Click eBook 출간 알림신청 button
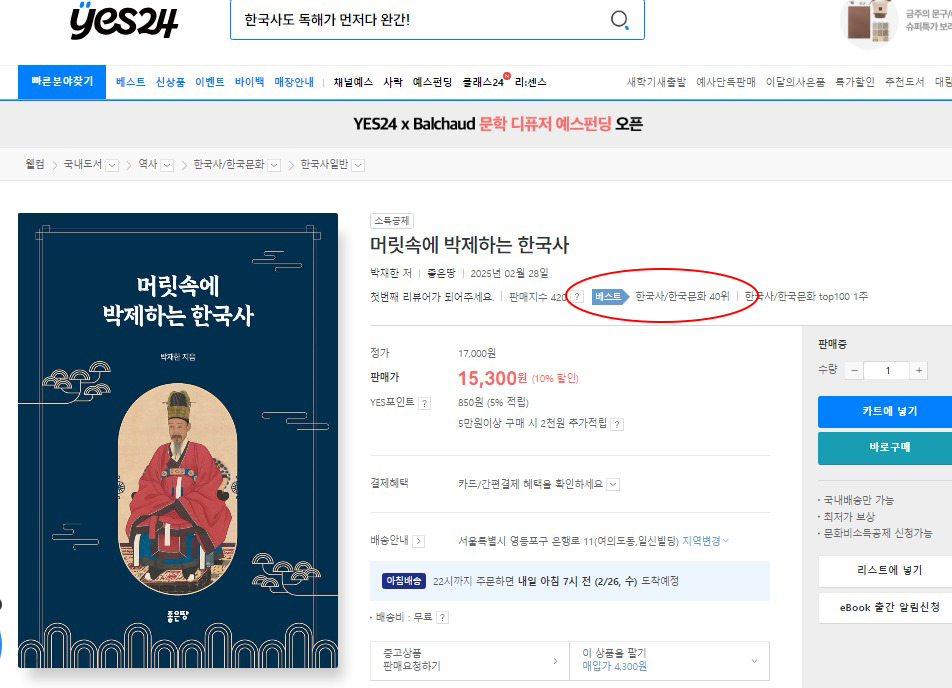This screenshot has width=952, height=688. [x=885, y=607]
